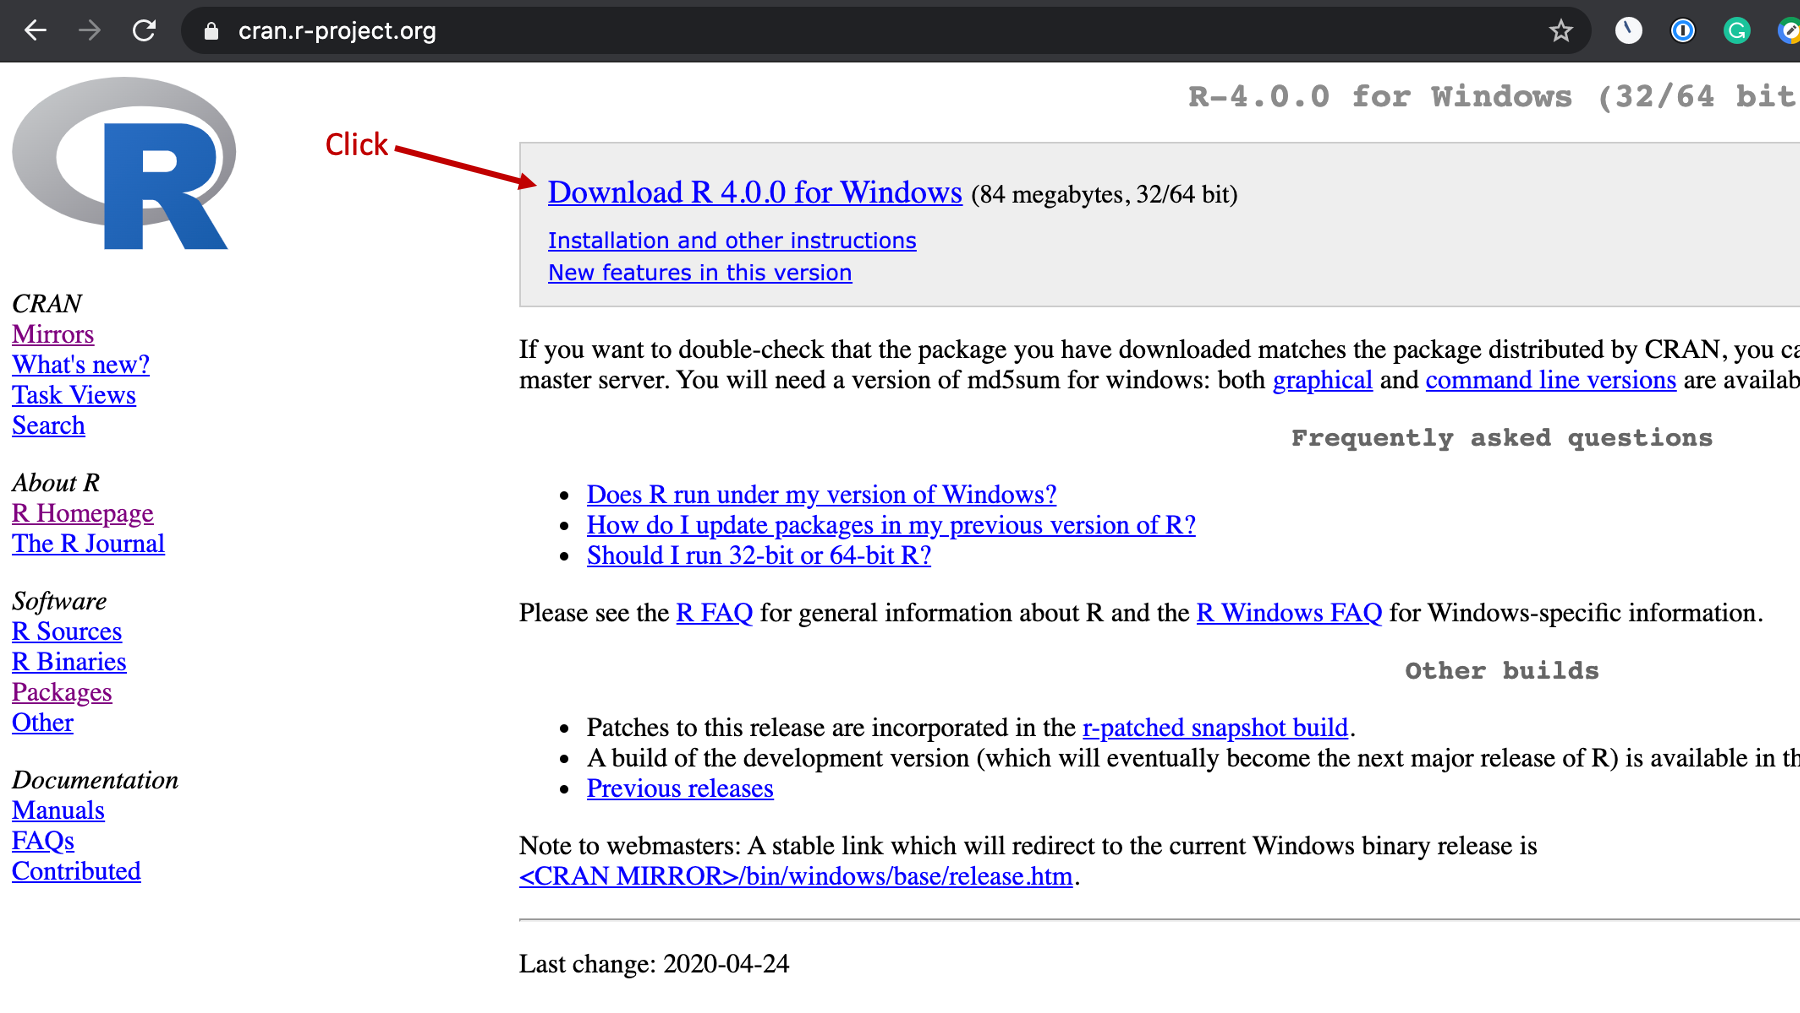Bookmark this page with the star icon
This screenshot has width=1800, height=1013.
tap(1561, 31)
